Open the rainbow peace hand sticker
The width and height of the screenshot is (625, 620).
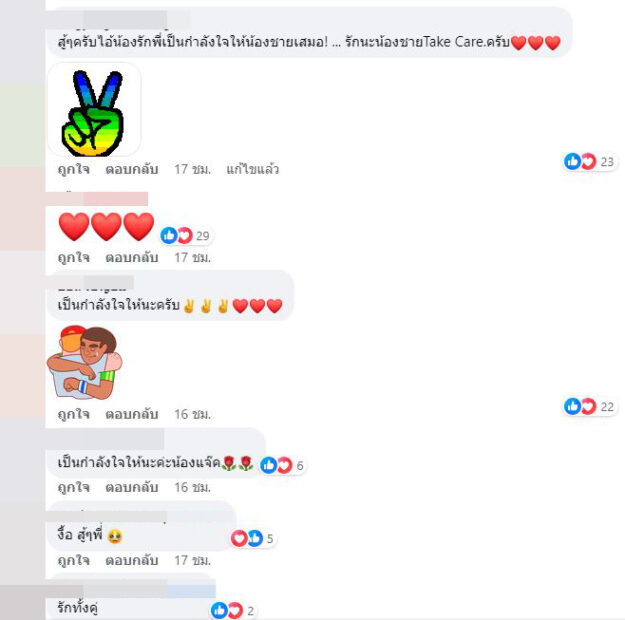[94, 110]
